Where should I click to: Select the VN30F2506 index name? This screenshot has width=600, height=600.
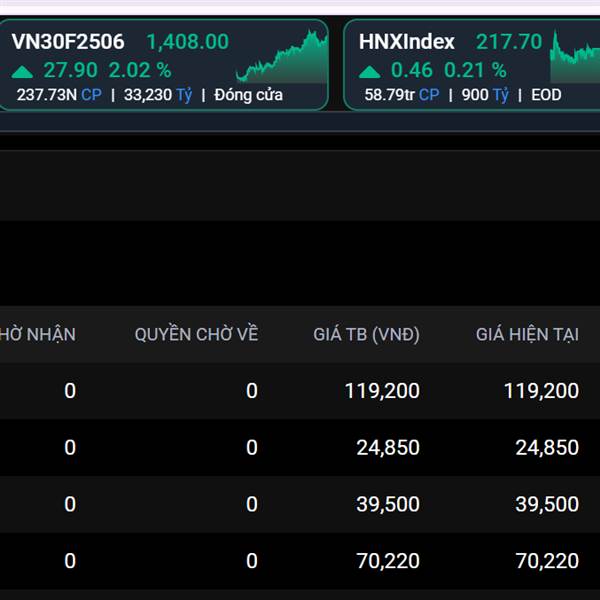[x=68, y=42]
